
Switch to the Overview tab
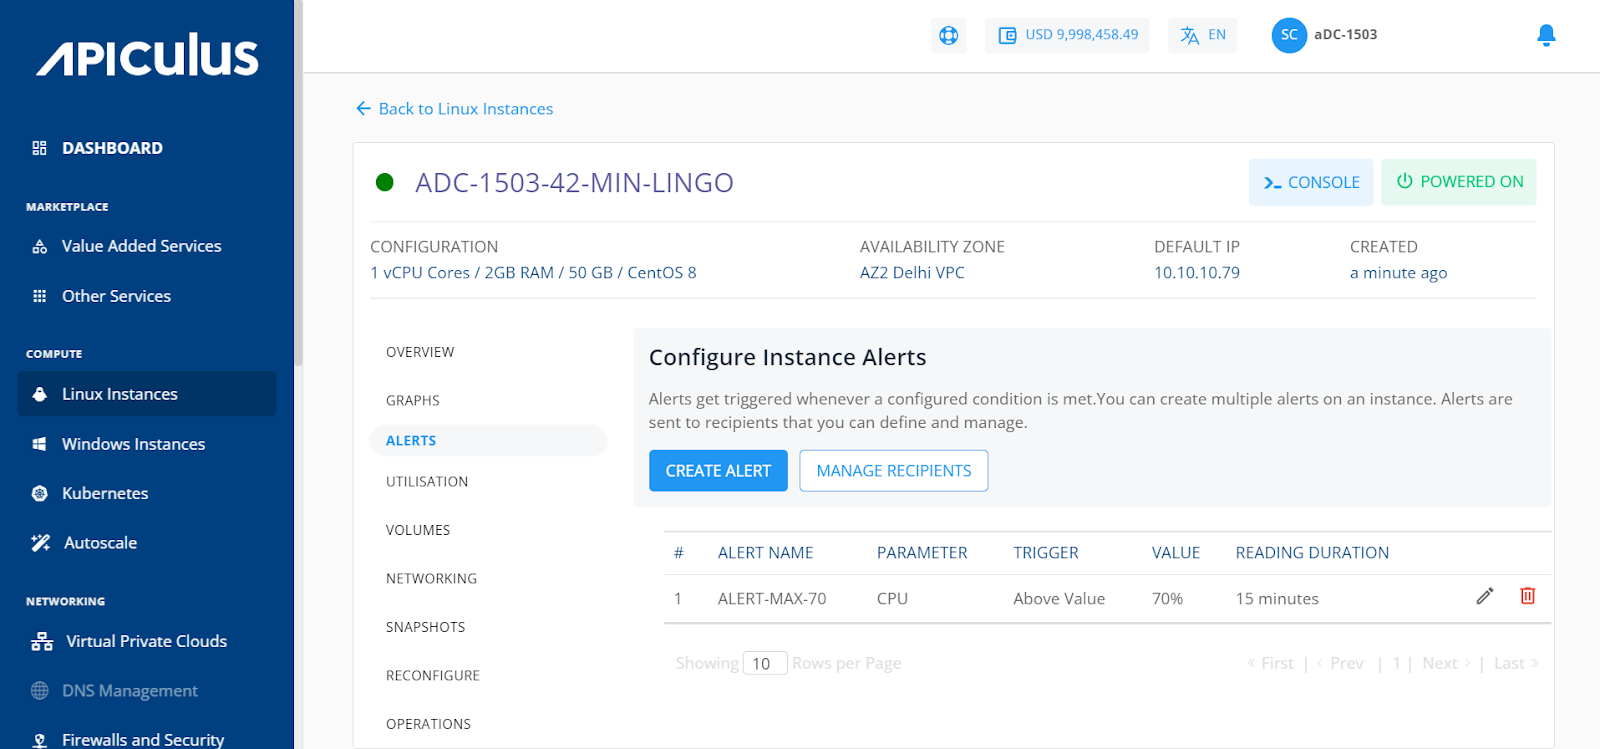(x=420, y=352)
